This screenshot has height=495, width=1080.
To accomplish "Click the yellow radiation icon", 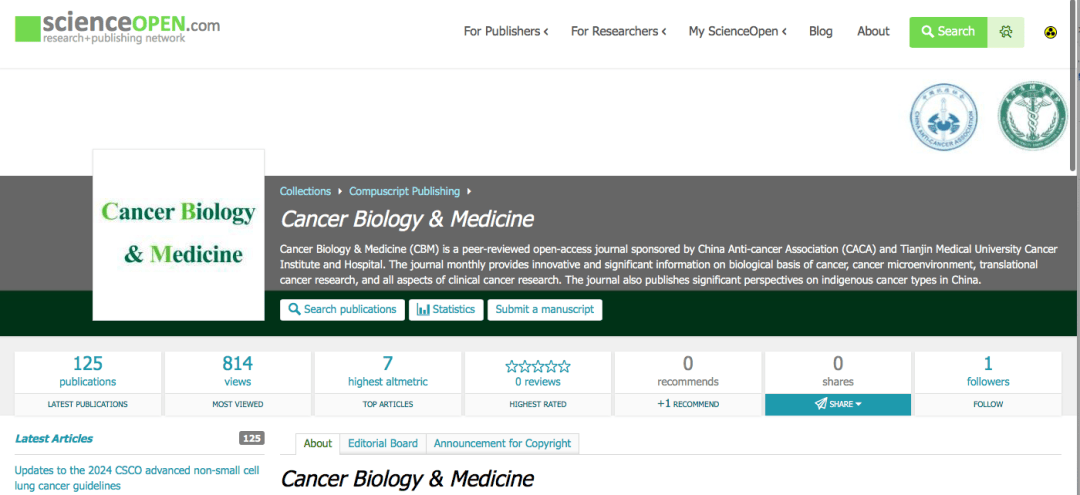I will coord(1050,32).
